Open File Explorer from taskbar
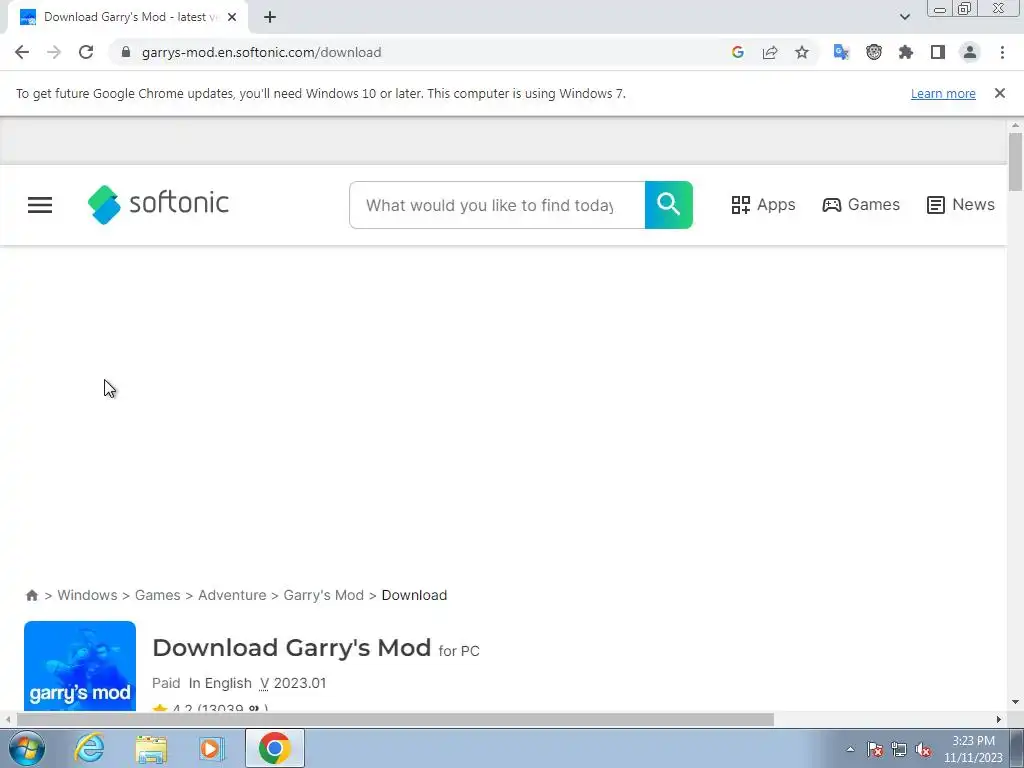Viewport: 1024px width, 768px height. point(151,748)
